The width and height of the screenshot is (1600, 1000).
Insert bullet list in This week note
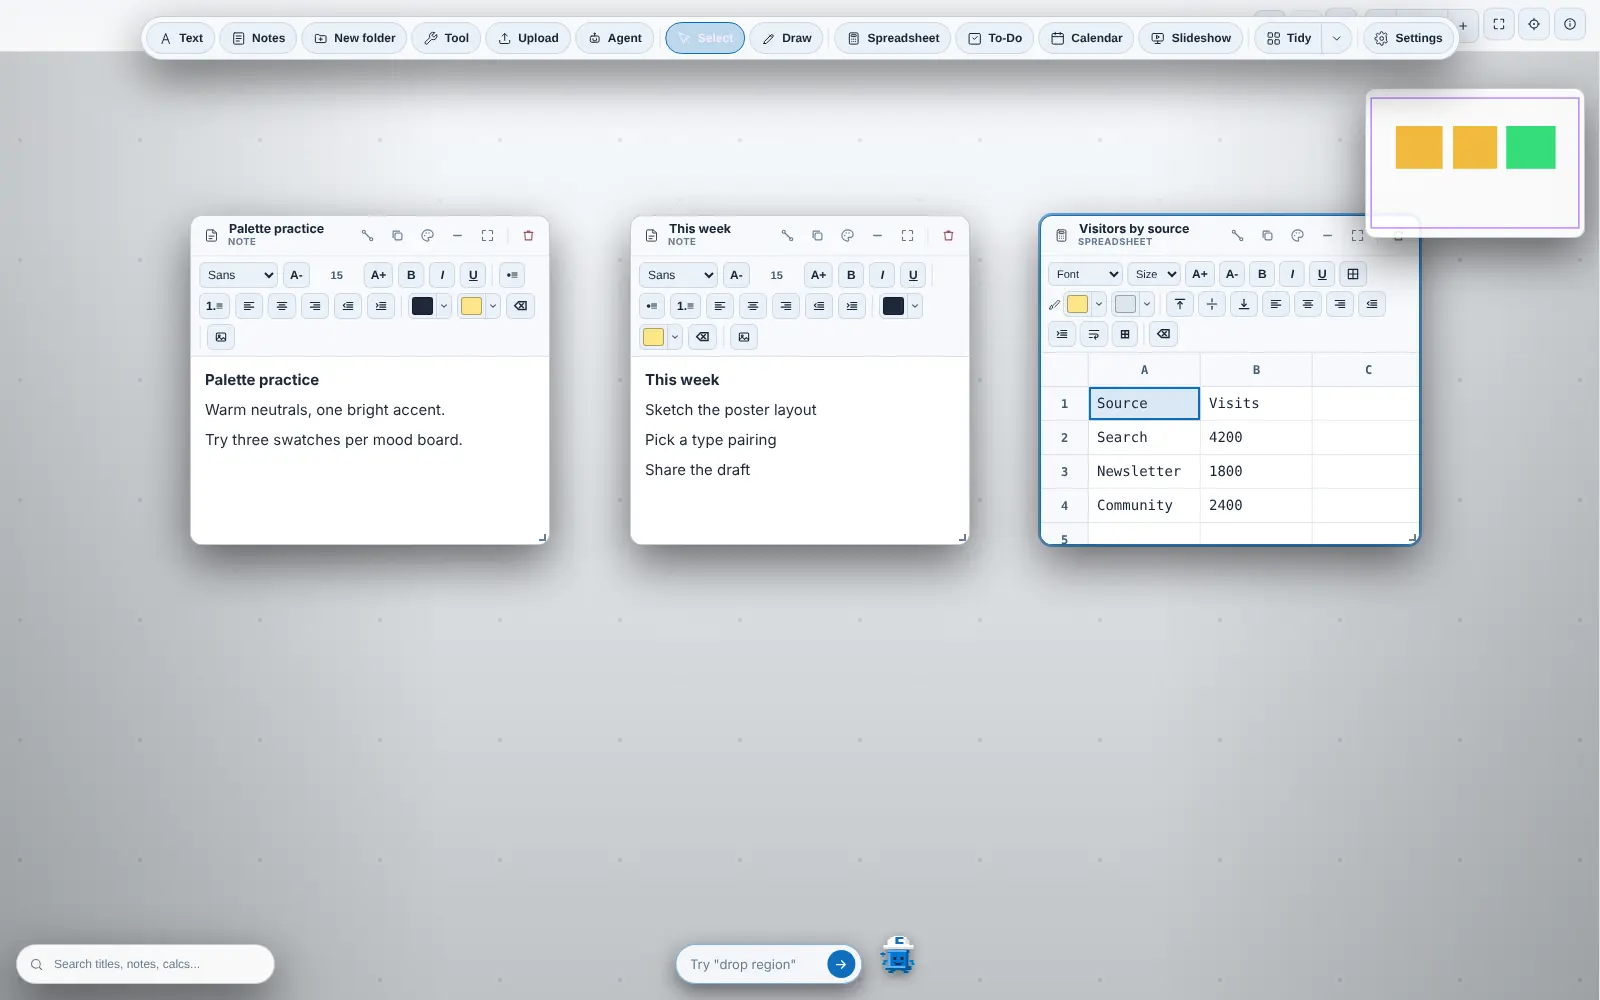[x=652, y=306]
